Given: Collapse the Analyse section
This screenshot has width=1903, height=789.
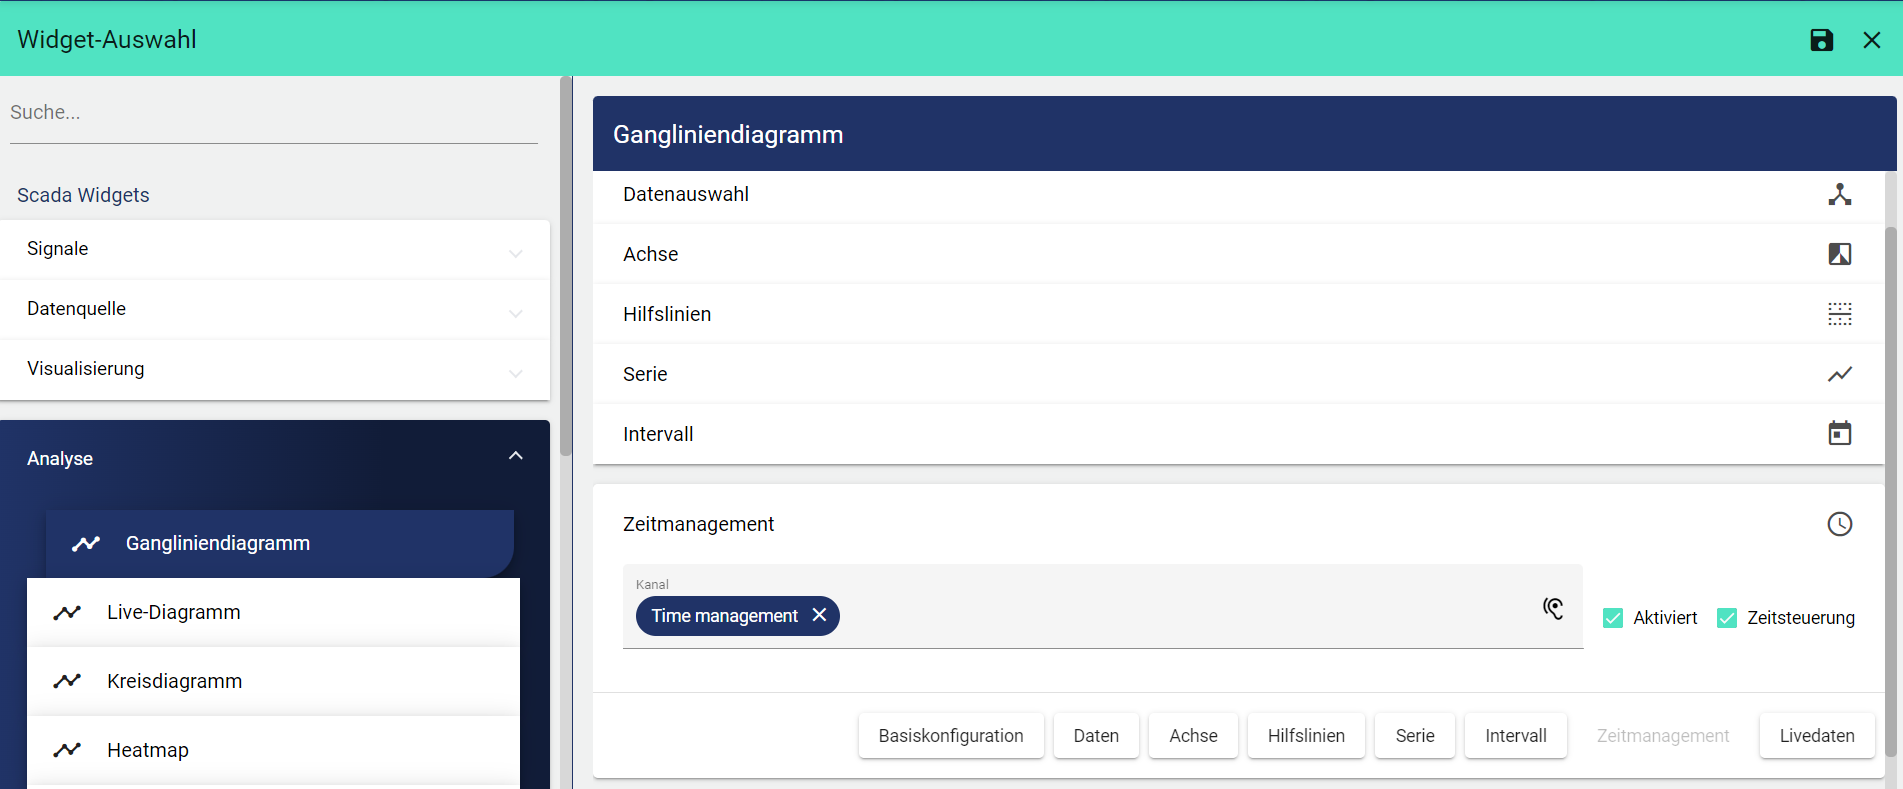Looking at the screenshot, I should 515,456.
